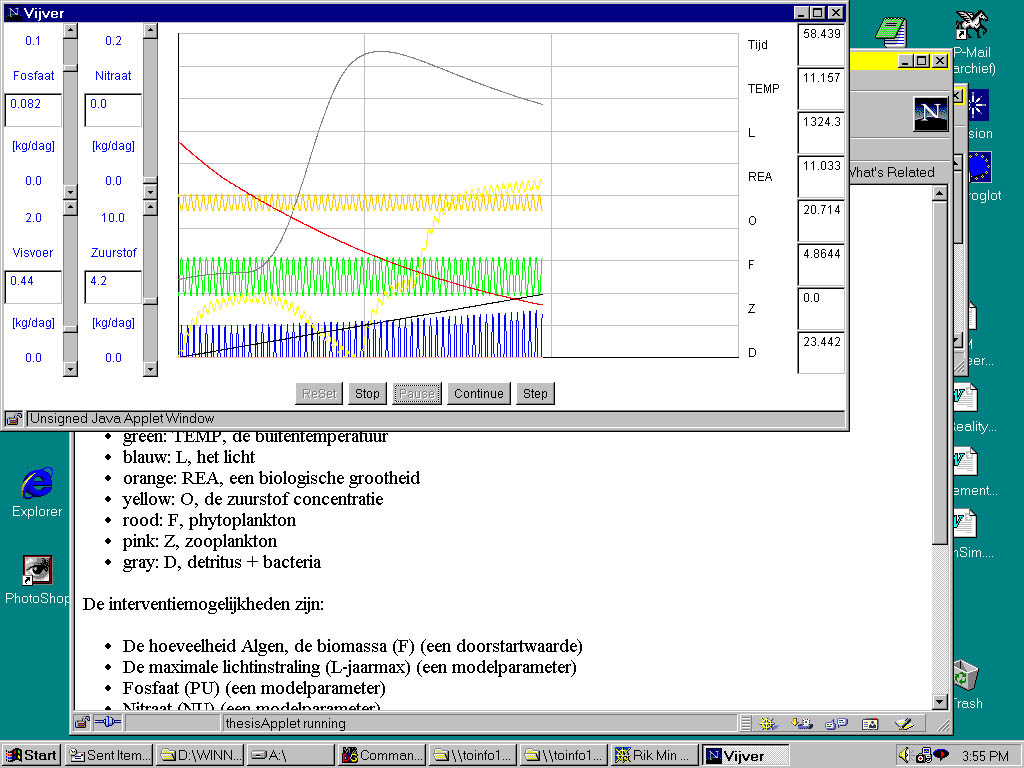Viewport: 1024px width, 768px height.
Task: Switch to Rik Min Netscape taskbar window
Action: point(654,756)
